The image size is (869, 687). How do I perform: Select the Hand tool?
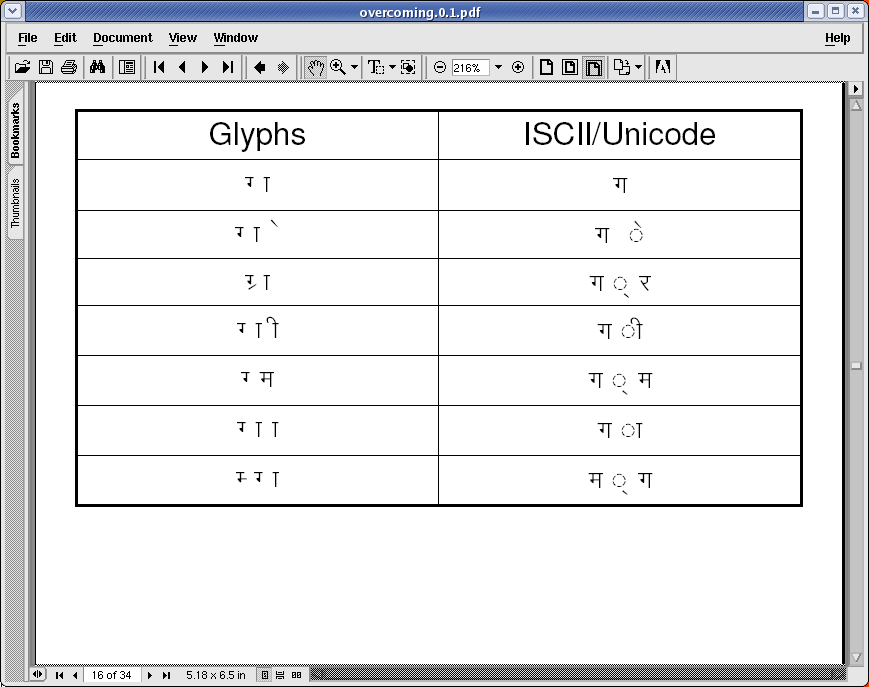pos(316,67)
